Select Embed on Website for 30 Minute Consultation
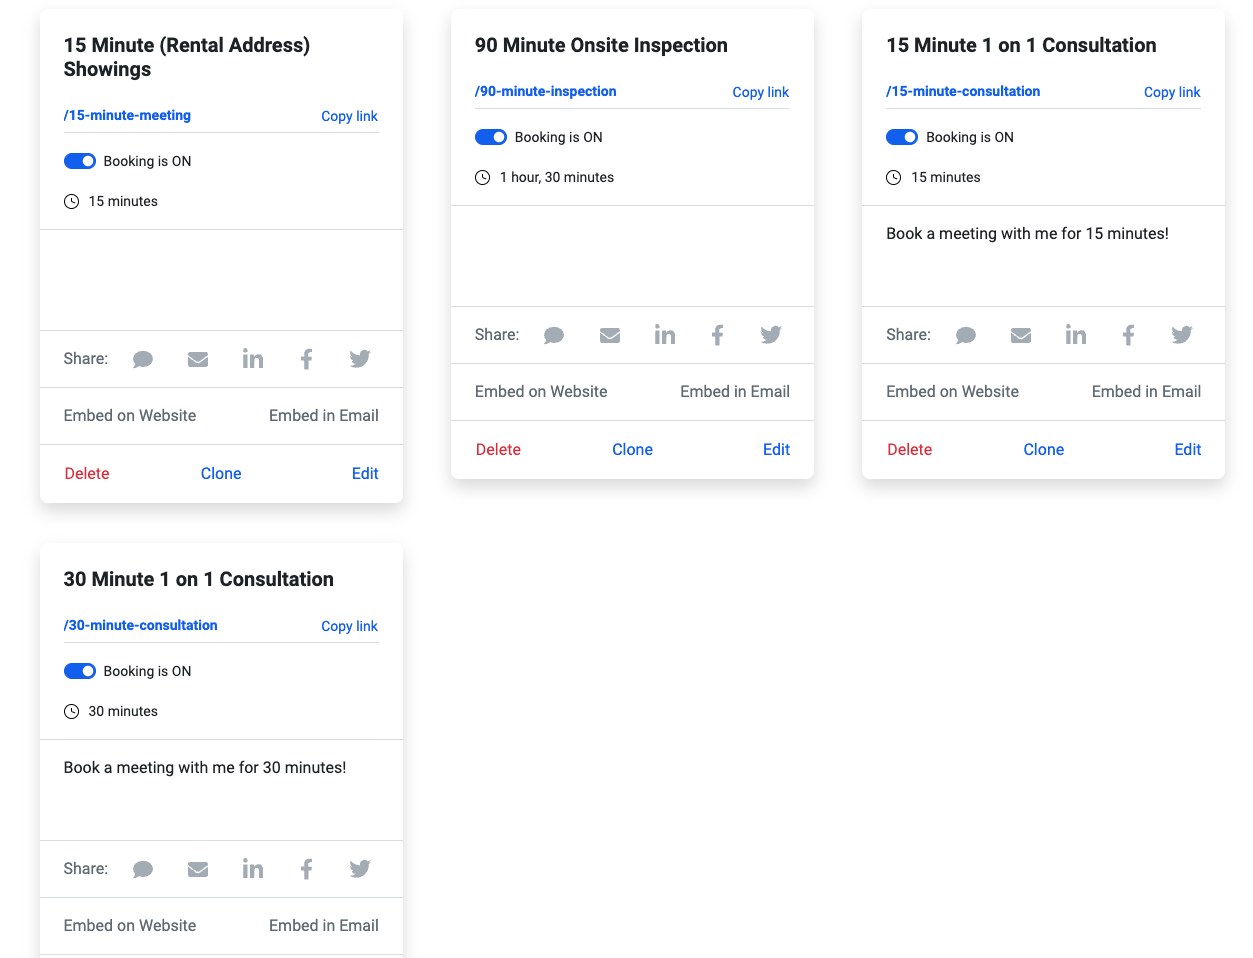This screenshot has height=958, width=1253. pyautogui.click(x=130, y=926)
